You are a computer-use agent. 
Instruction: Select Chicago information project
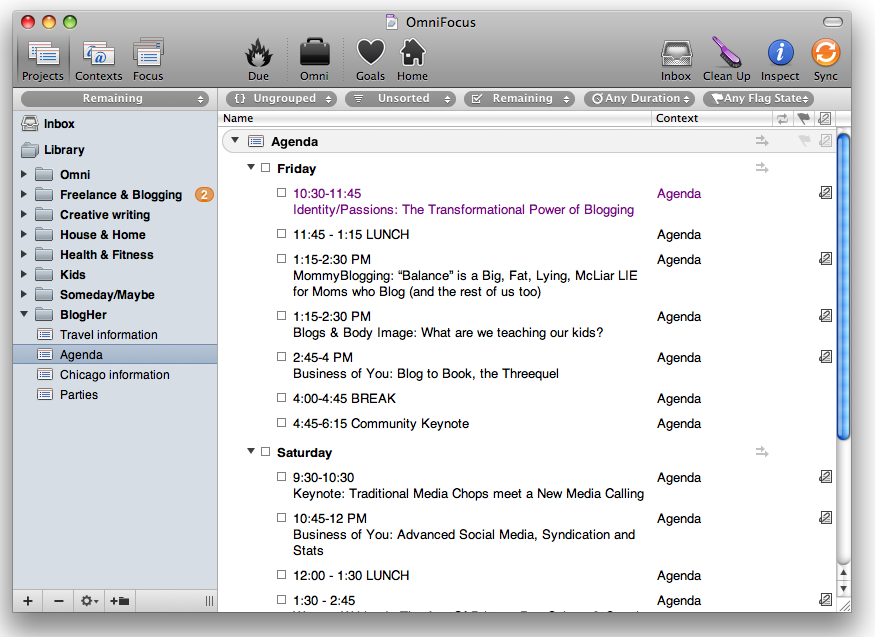click(x=114, y=375)
